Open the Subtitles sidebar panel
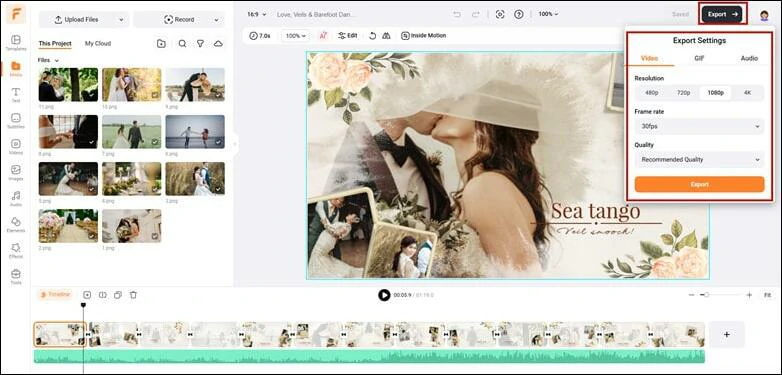Image resolution: width=782 pixels, height=375 pixels. 16,121
